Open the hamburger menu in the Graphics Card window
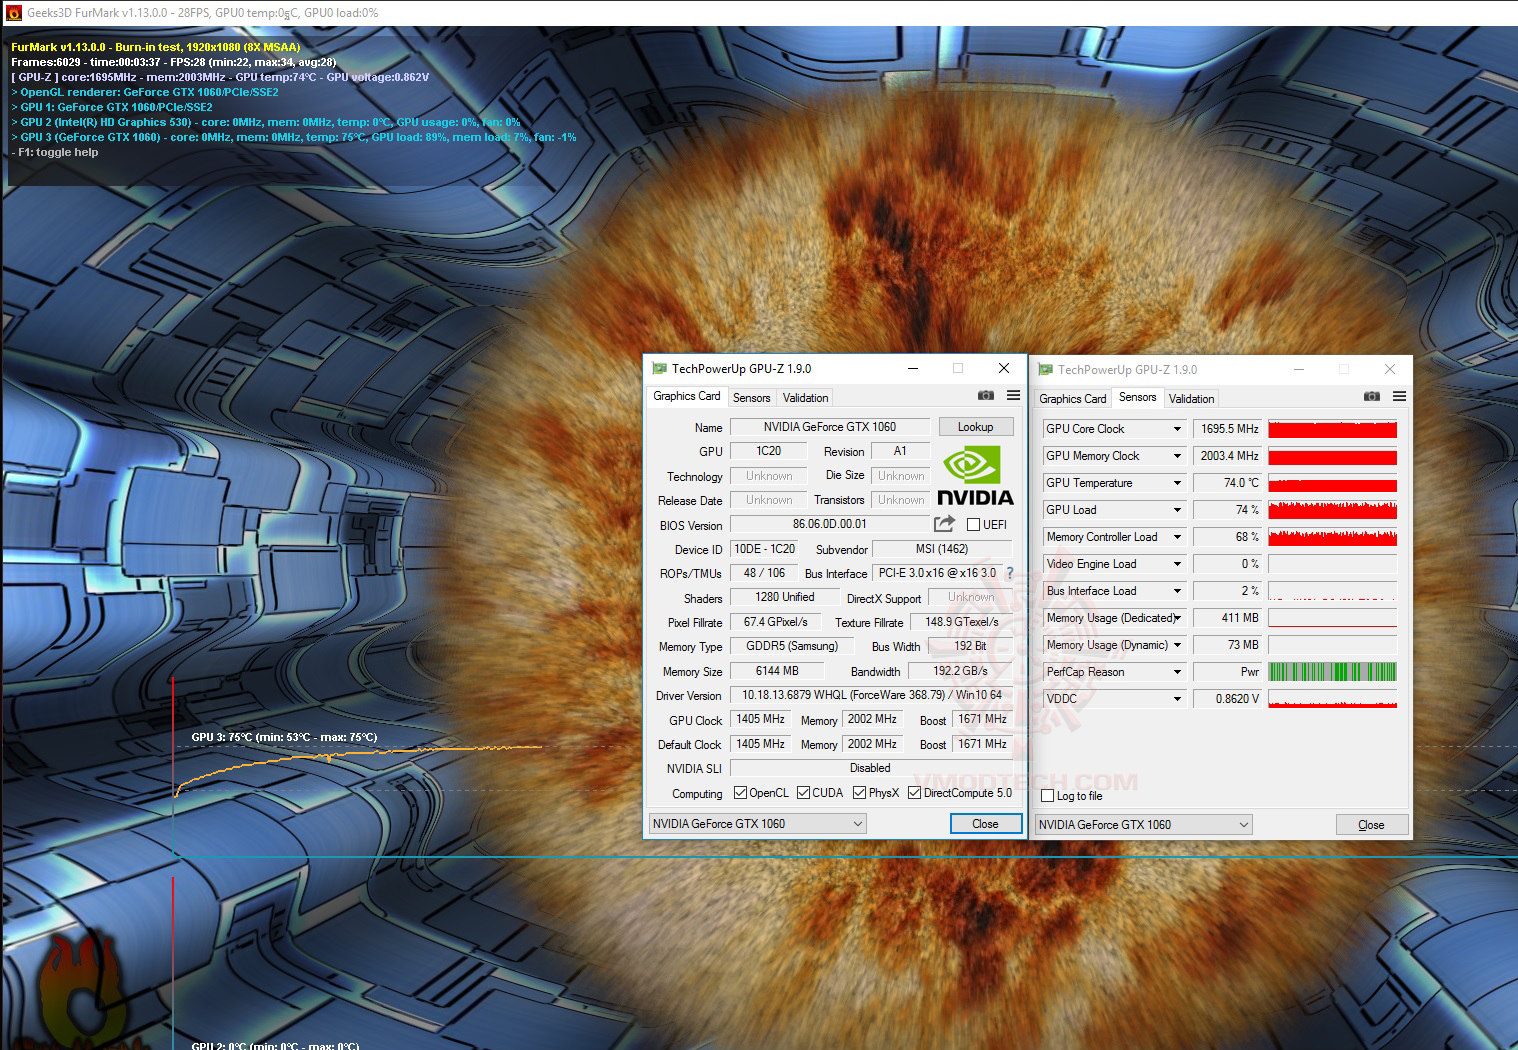The height and width of the screenshot is (1050, 1518). tap(1013, 396)
